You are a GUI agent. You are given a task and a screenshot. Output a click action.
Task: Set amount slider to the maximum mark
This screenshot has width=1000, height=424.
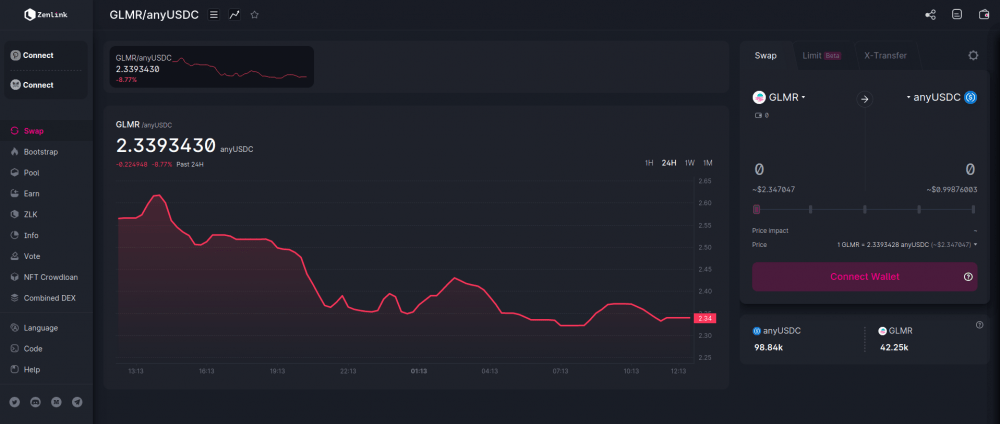click(x=973, y=209)
